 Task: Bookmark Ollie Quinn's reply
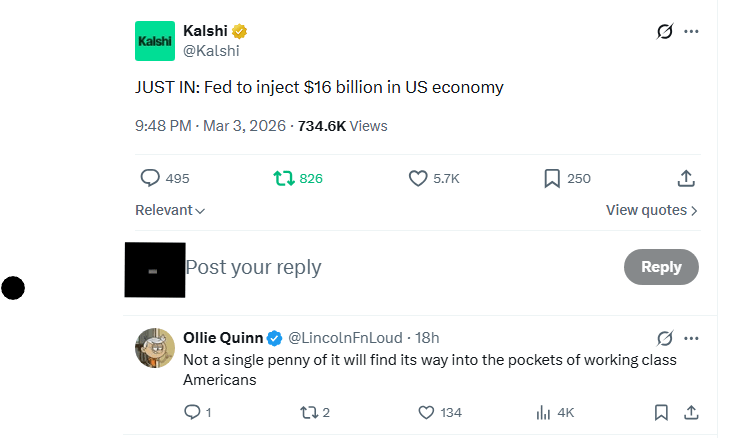click(661, 412)
